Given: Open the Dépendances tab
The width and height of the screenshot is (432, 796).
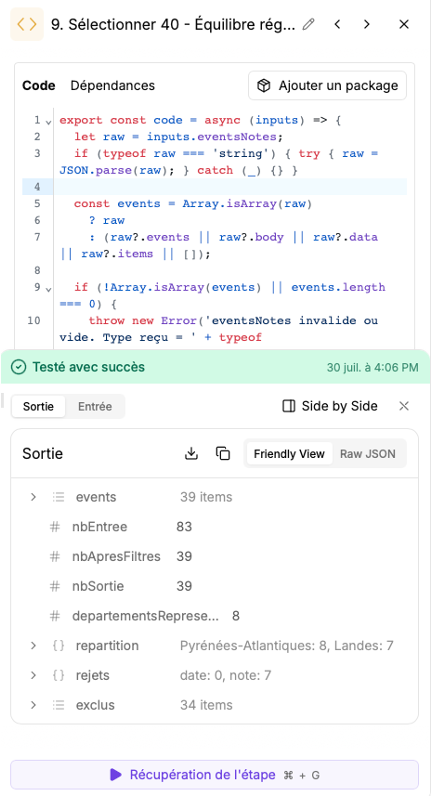Looking at the screenshot, I should coord(113,85).
